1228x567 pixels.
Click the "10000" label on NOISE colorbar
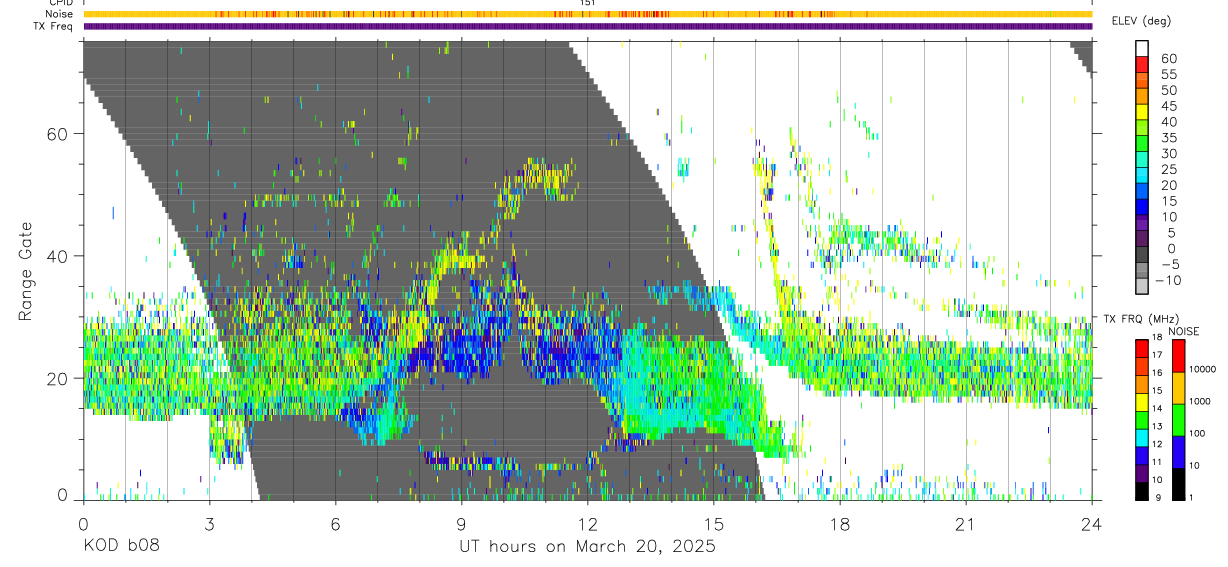pyautogui.click(x=1202, y=369)
